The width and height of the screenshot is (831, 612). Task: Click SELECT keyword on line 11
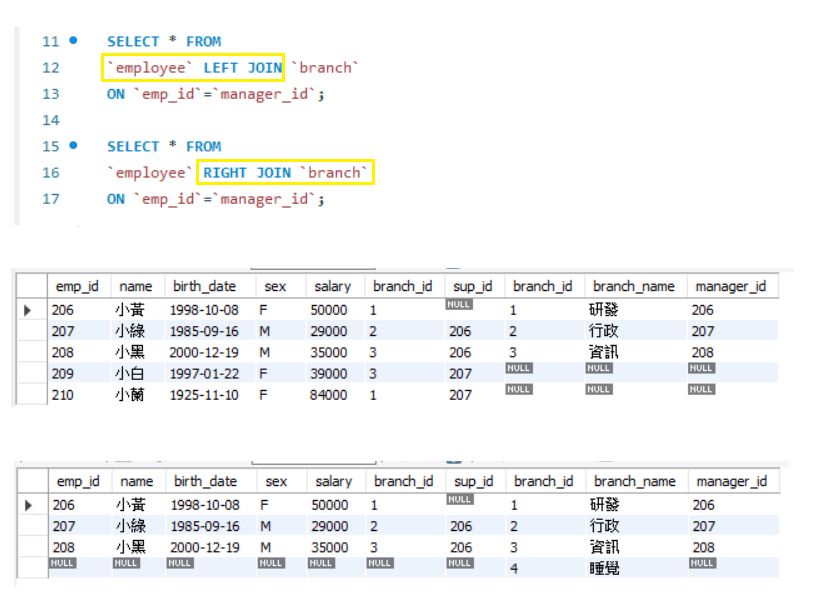pos(133,41)
